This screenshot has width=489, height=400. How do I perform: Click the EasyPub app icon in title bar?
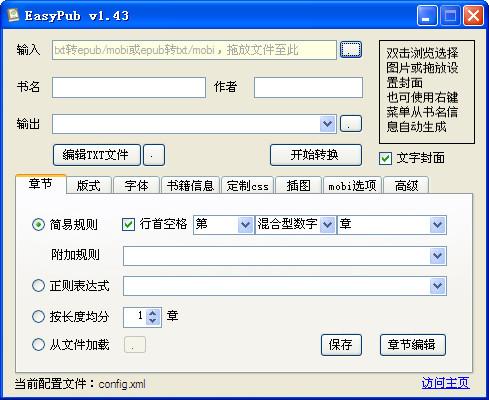[x=13, y=15]
